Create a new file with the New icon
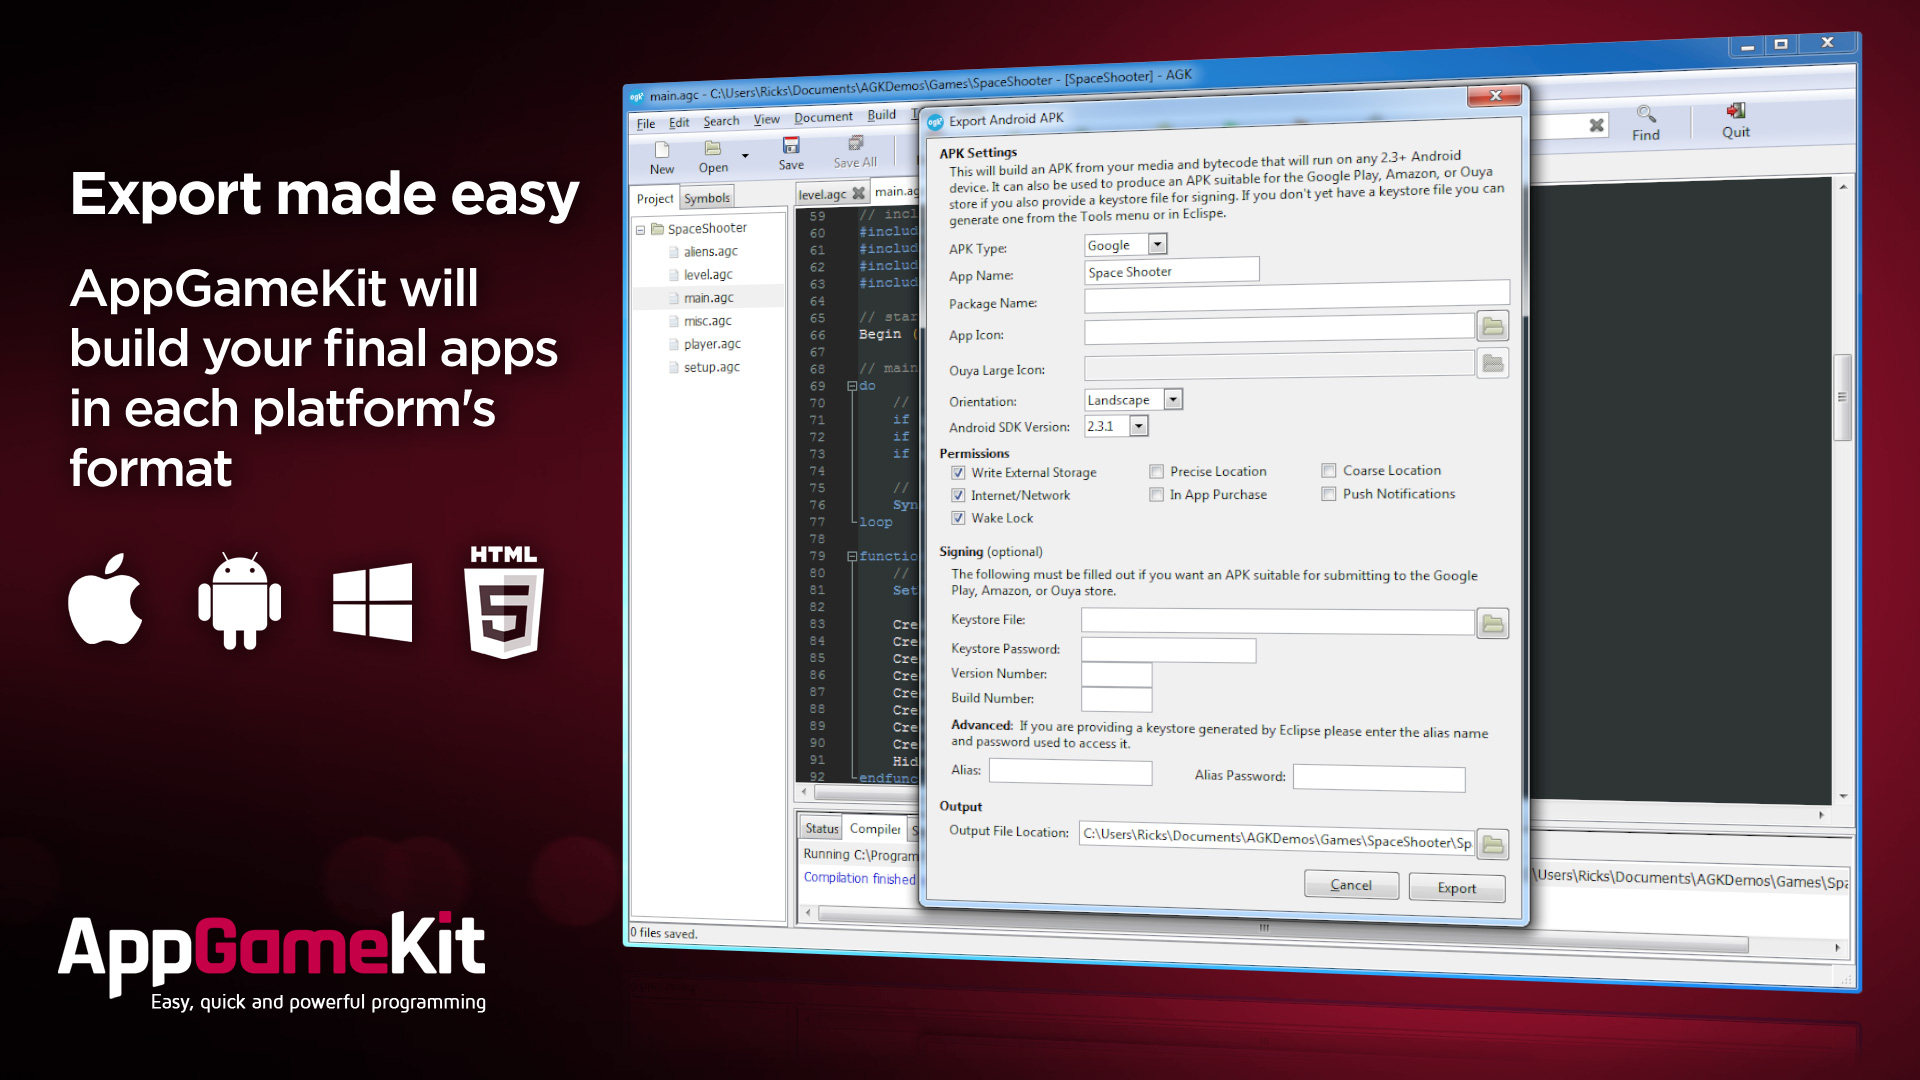1920x1080 pixels. pos(661,151)
